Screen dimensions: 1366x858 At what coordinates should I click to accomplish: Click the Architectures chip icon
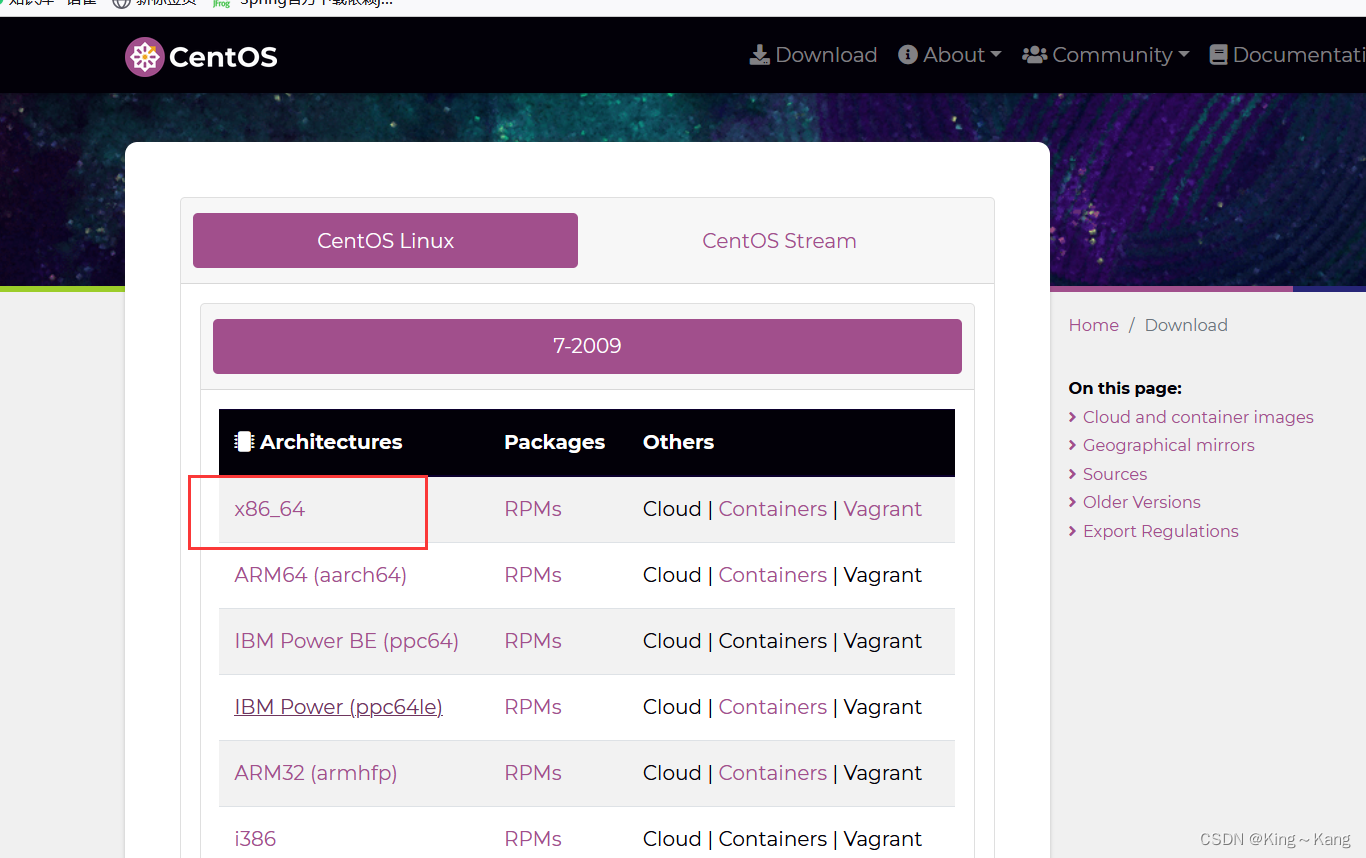pos(244,442)
